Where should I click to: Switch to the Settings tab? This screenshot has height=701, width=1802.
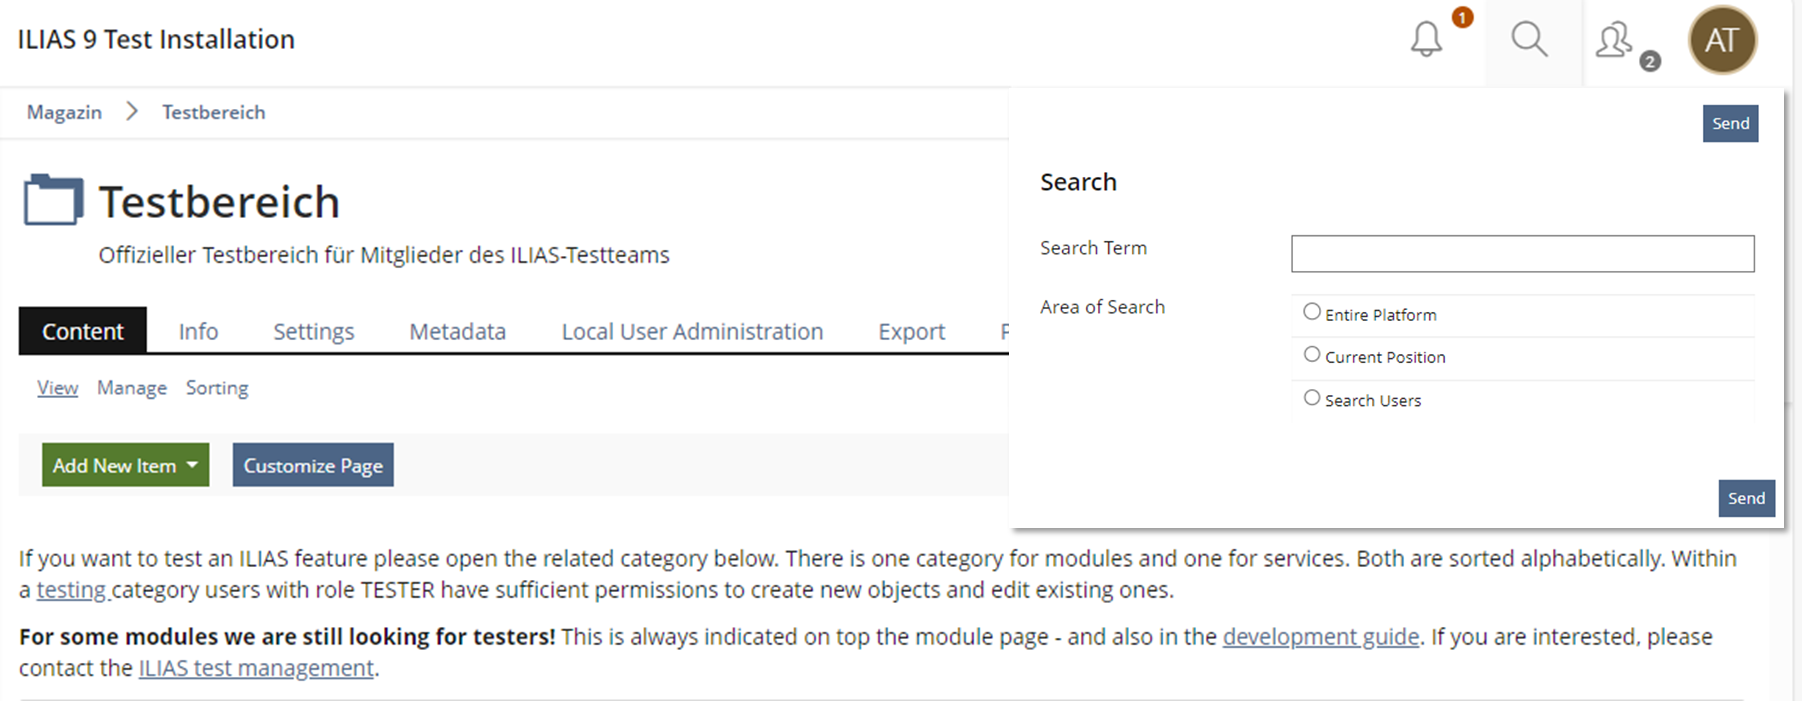pos(314,331)
